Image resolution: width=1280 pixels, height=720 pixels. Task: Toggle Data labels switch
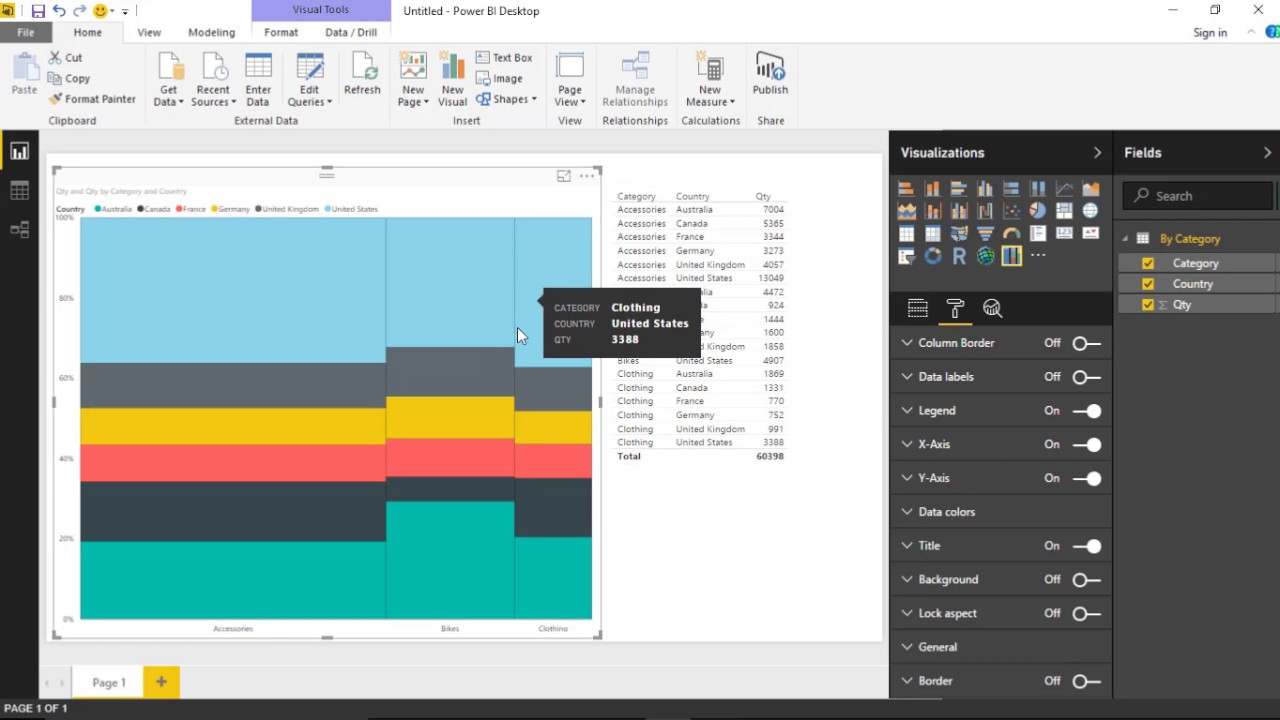[x=1086, y=377]
